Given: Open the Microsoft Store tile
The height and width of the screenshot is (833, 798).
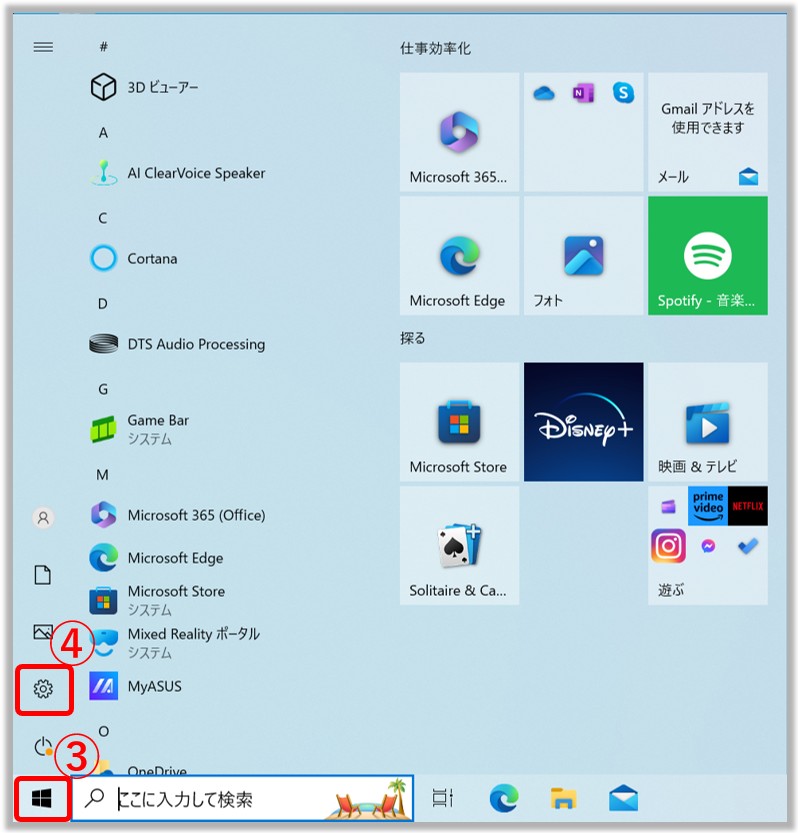Looking at the screenshot, I should coord(460,422).
